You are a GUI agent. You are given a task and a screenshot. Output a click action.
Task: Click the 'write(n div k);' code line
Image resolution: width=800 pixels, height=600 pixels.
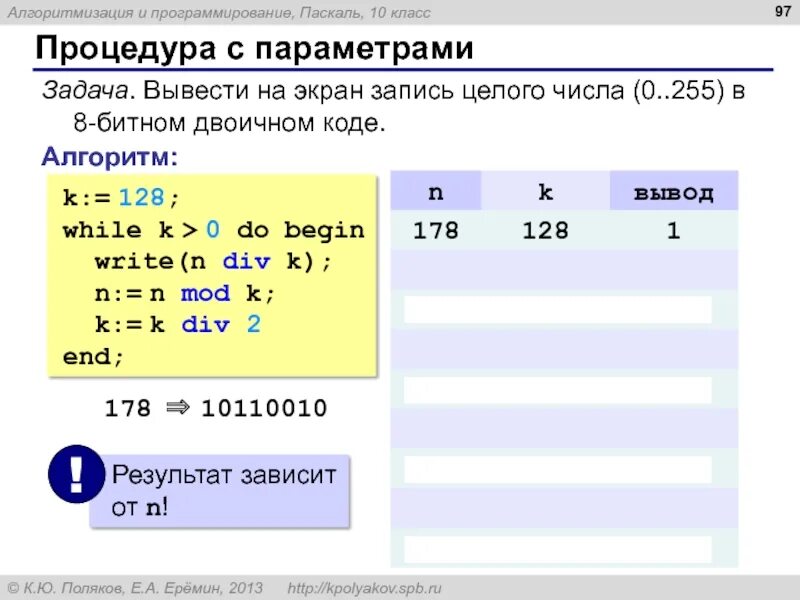tap(213, 262)
